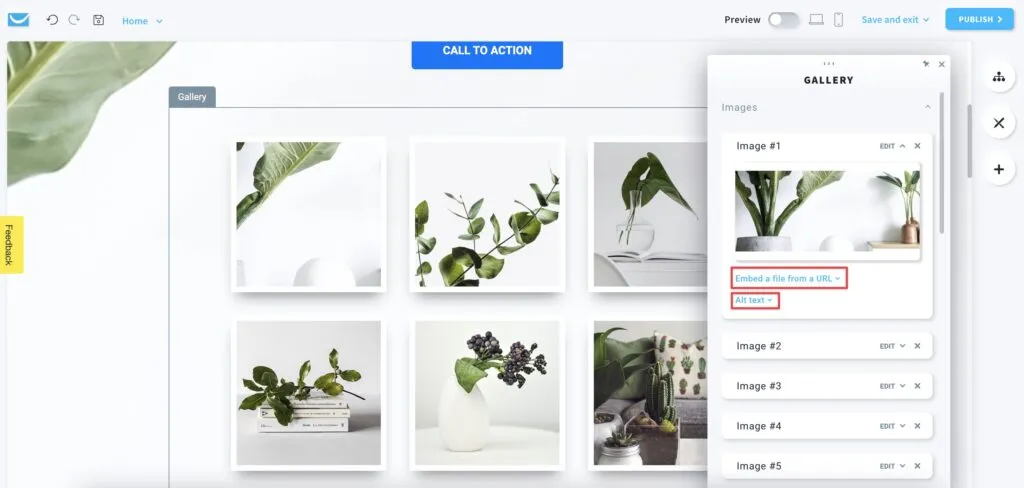The height and width of the screenshot is (488, 1024).
Task: Switch to mobile view icon
Action: click(x=839, y=20)
